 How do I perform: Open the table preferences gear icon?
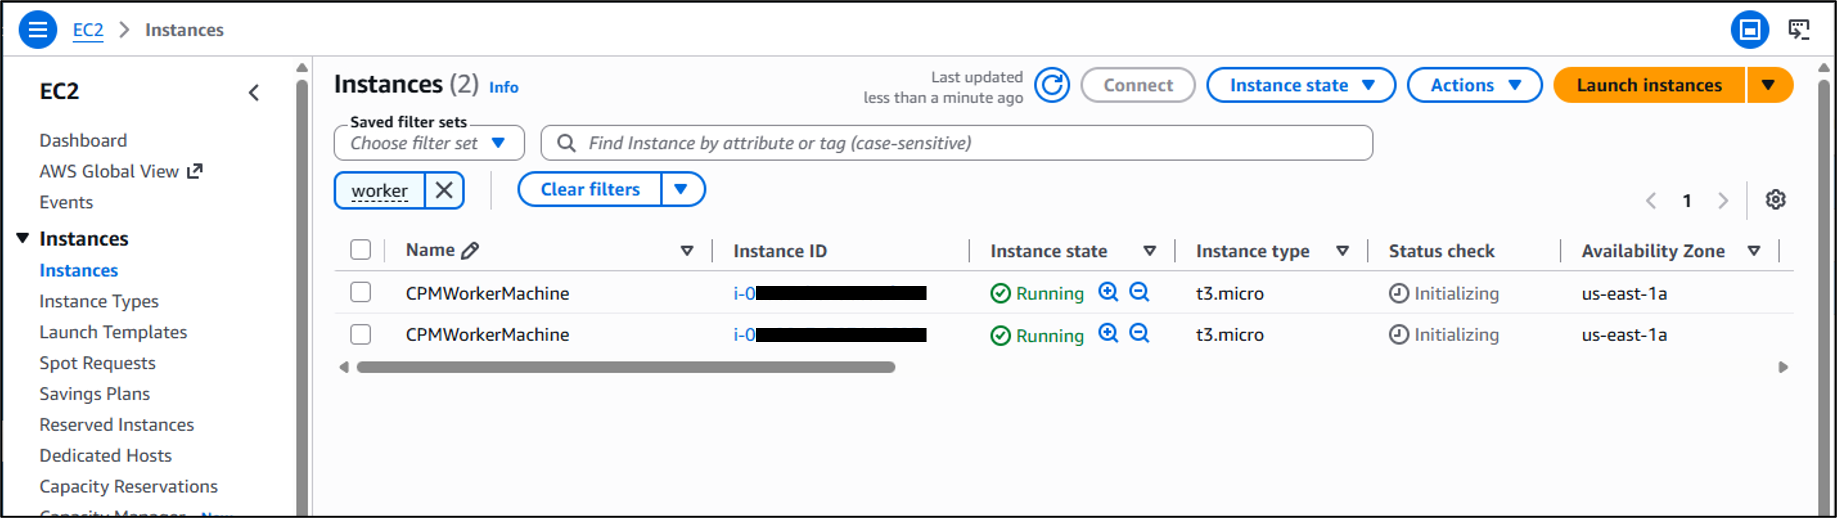tap(1775, 200)
